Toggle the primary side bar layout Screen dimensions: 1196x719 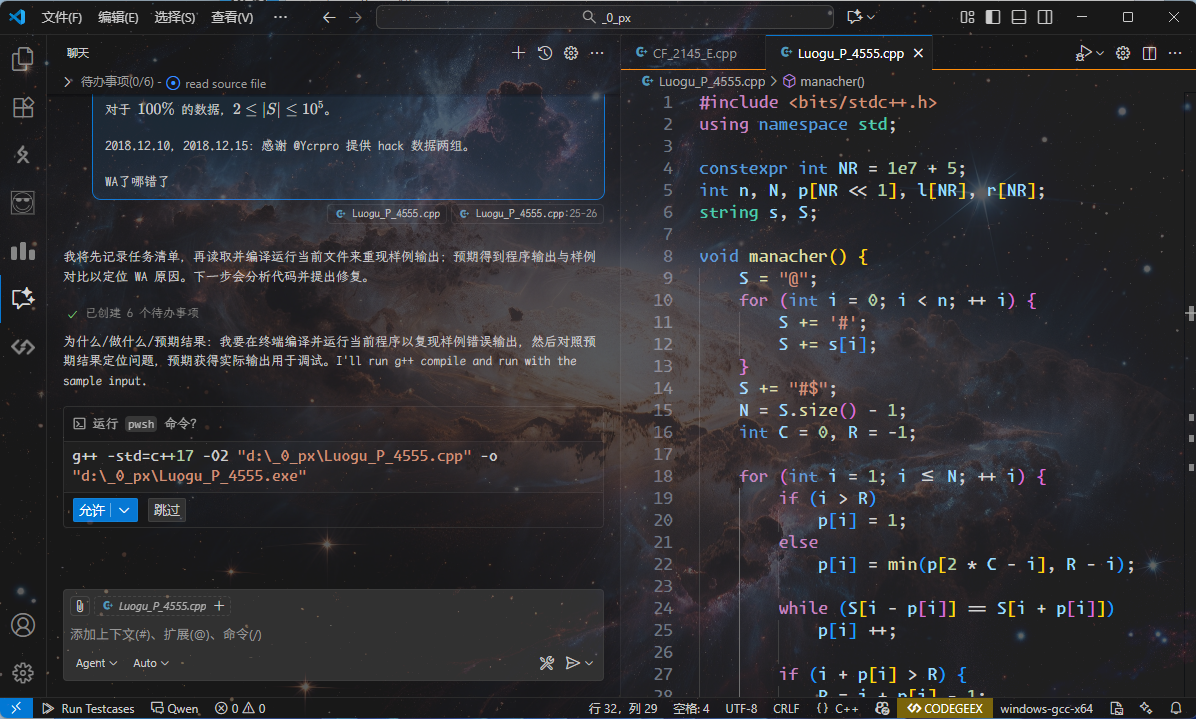click(992, 17)
